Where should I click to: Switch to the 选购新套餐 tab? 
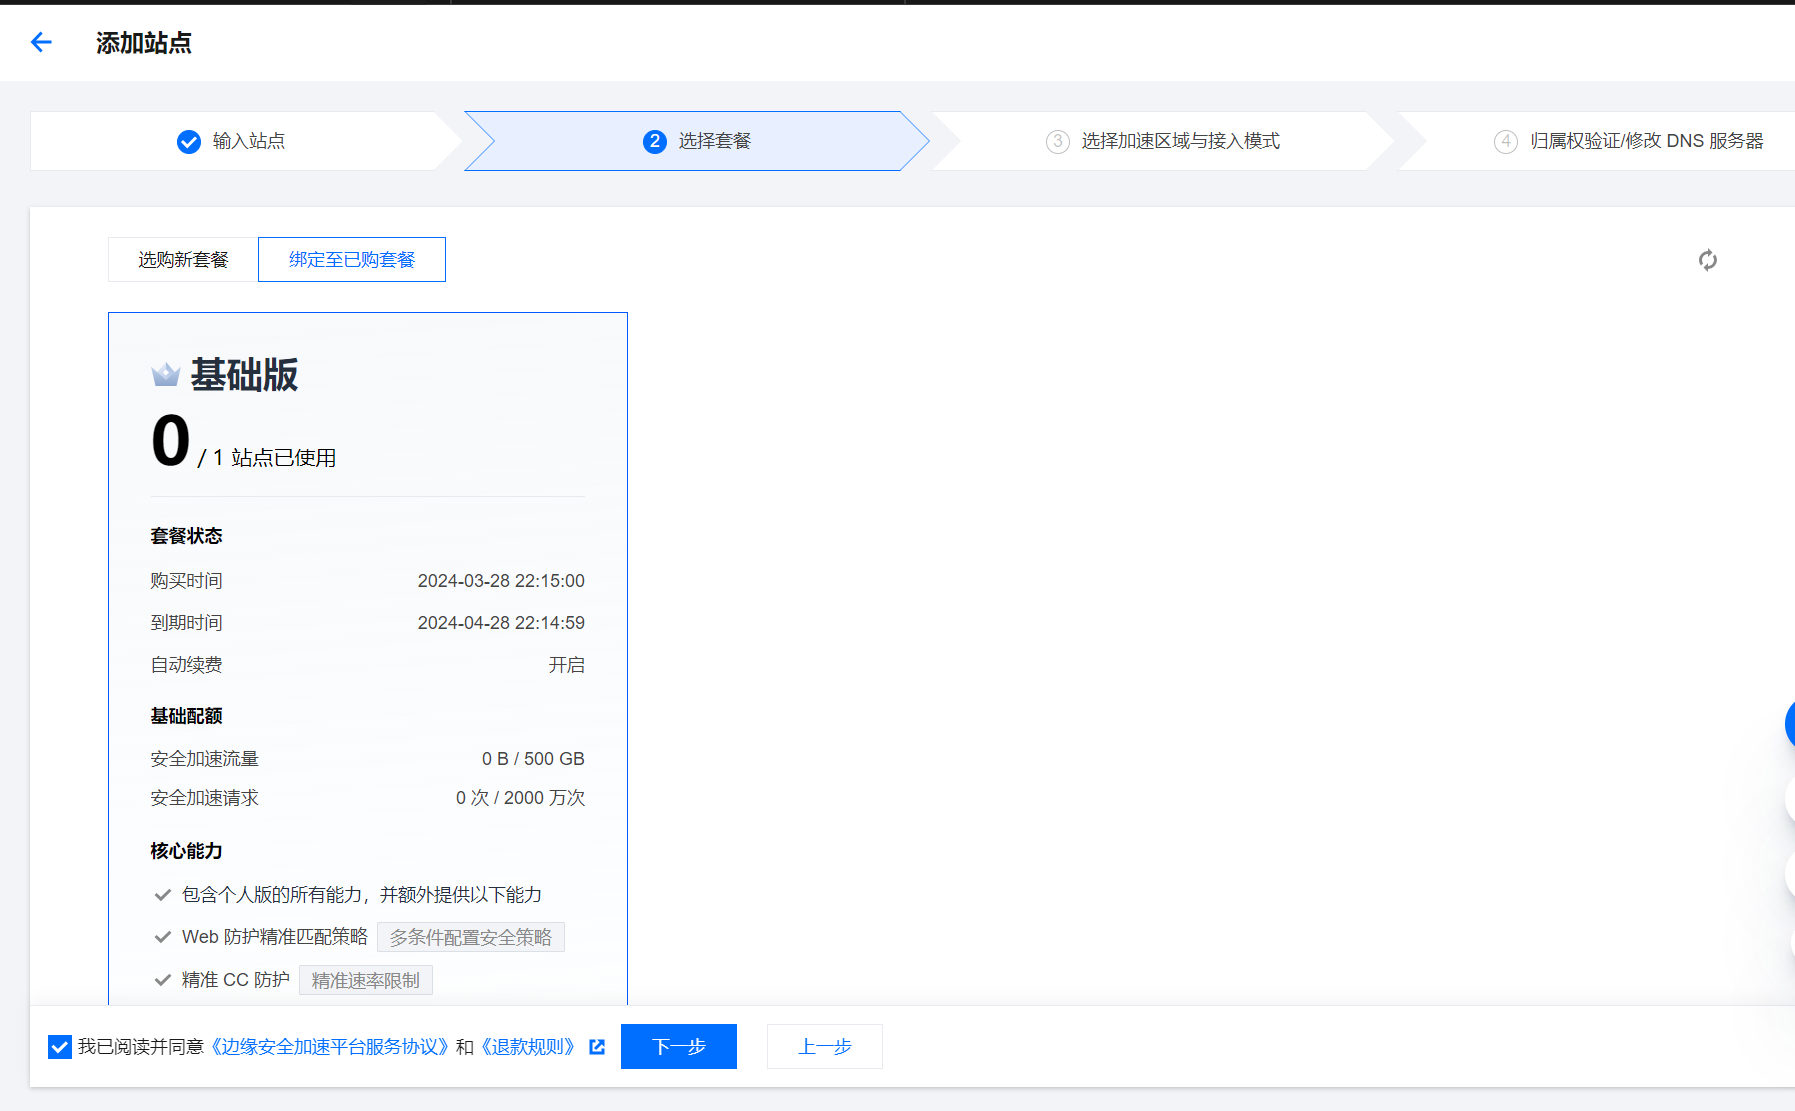(183, 260)
